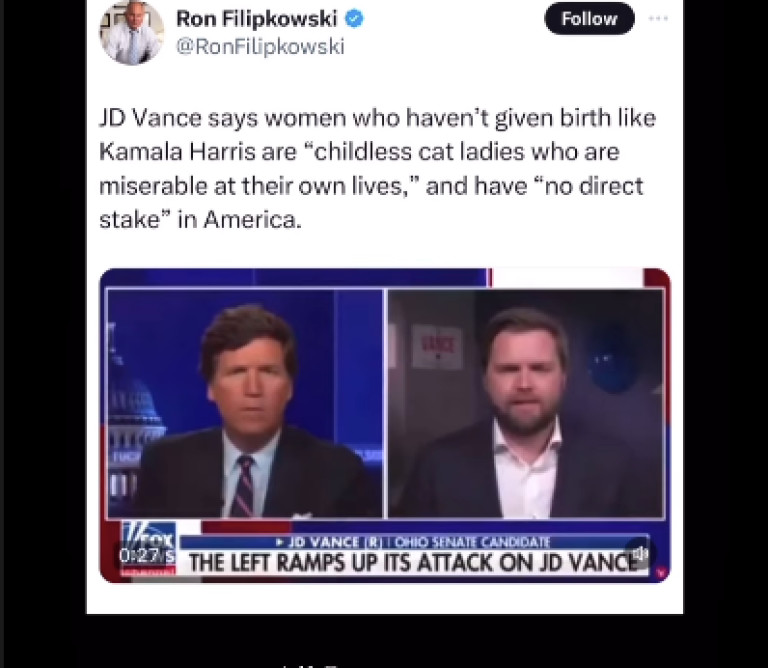Screen dimensions: 768x668
Task: Unmute the video using the speaker icon
Action: pyautogui.click(x=641, y=554)
